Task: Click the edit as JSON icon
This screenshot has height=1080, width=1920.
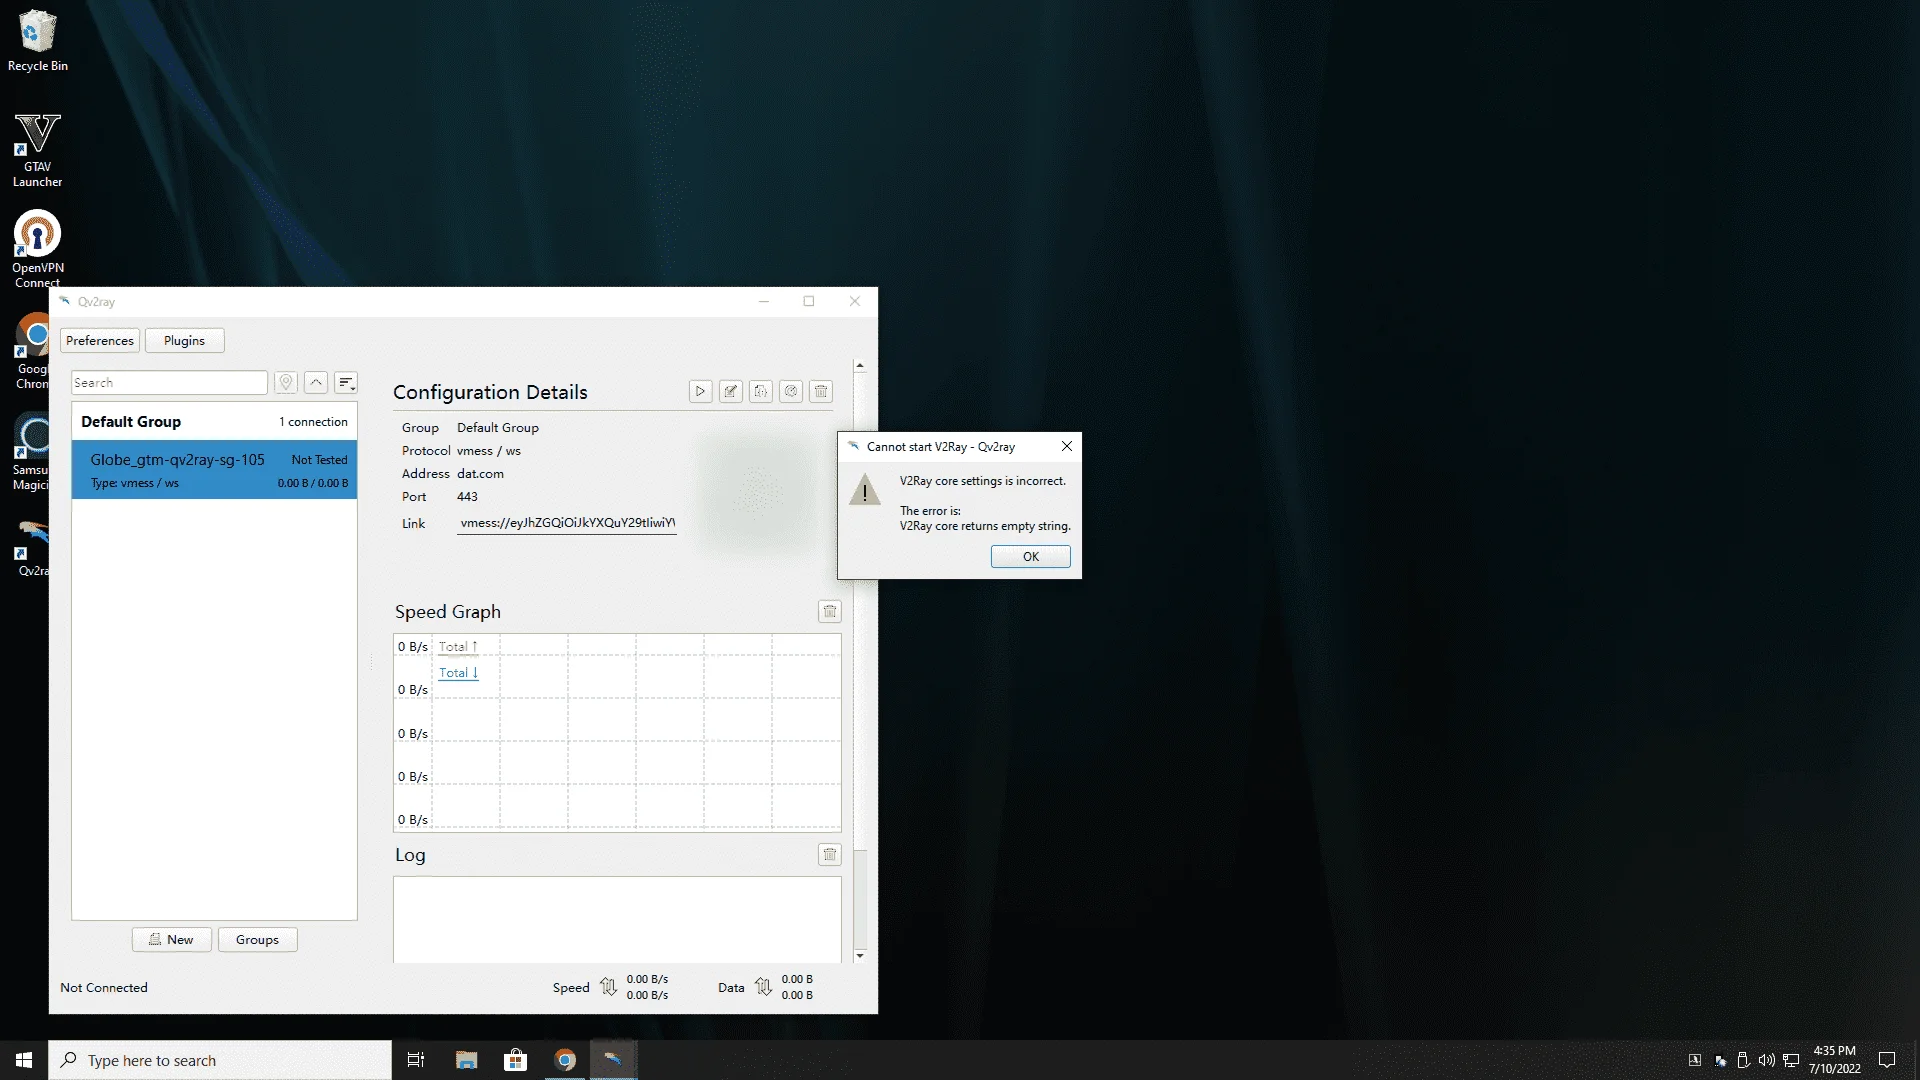Action: click(761, 391)
